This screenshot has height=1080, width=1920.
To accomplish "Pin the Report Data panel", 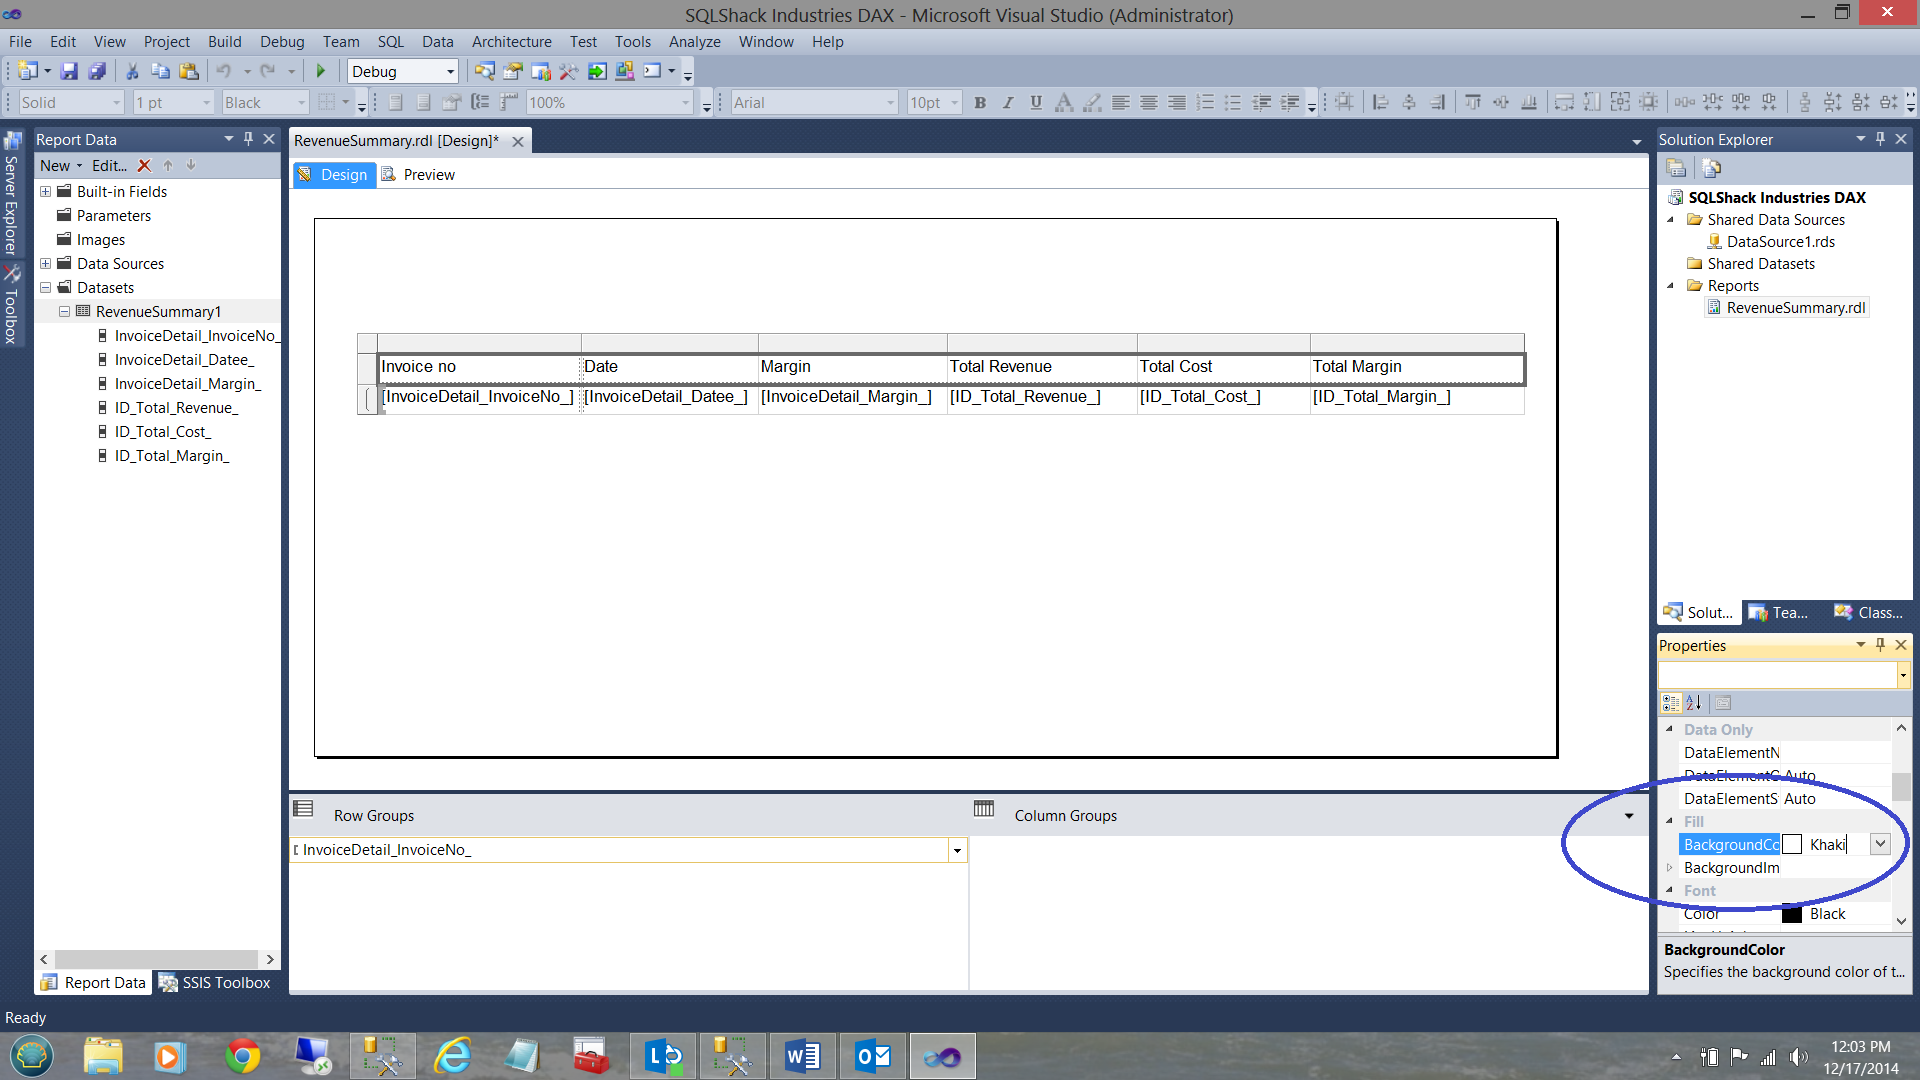I will [249, 139].
